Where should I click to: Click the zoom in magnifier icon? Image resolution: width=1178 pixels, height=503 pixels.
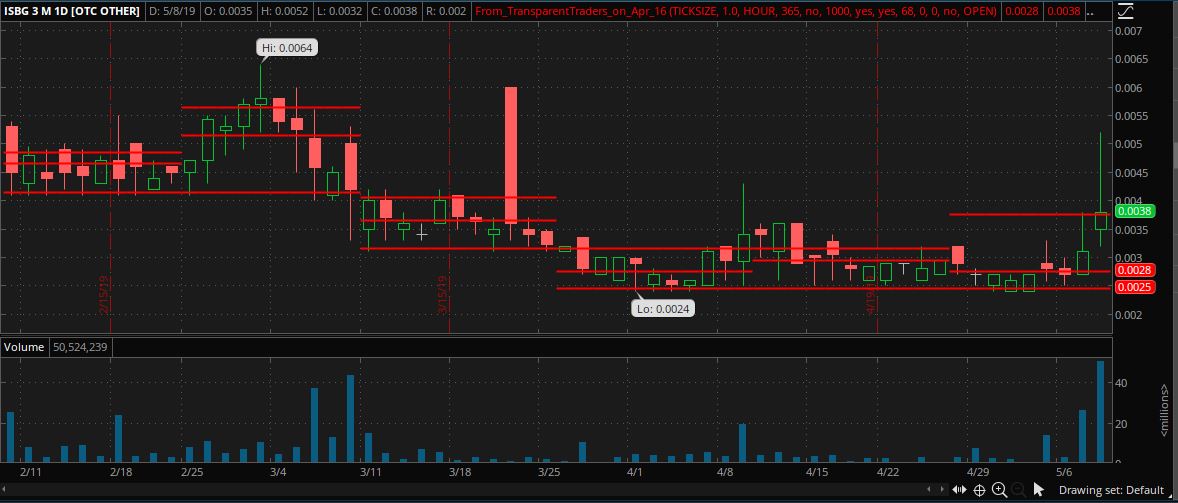999,490
